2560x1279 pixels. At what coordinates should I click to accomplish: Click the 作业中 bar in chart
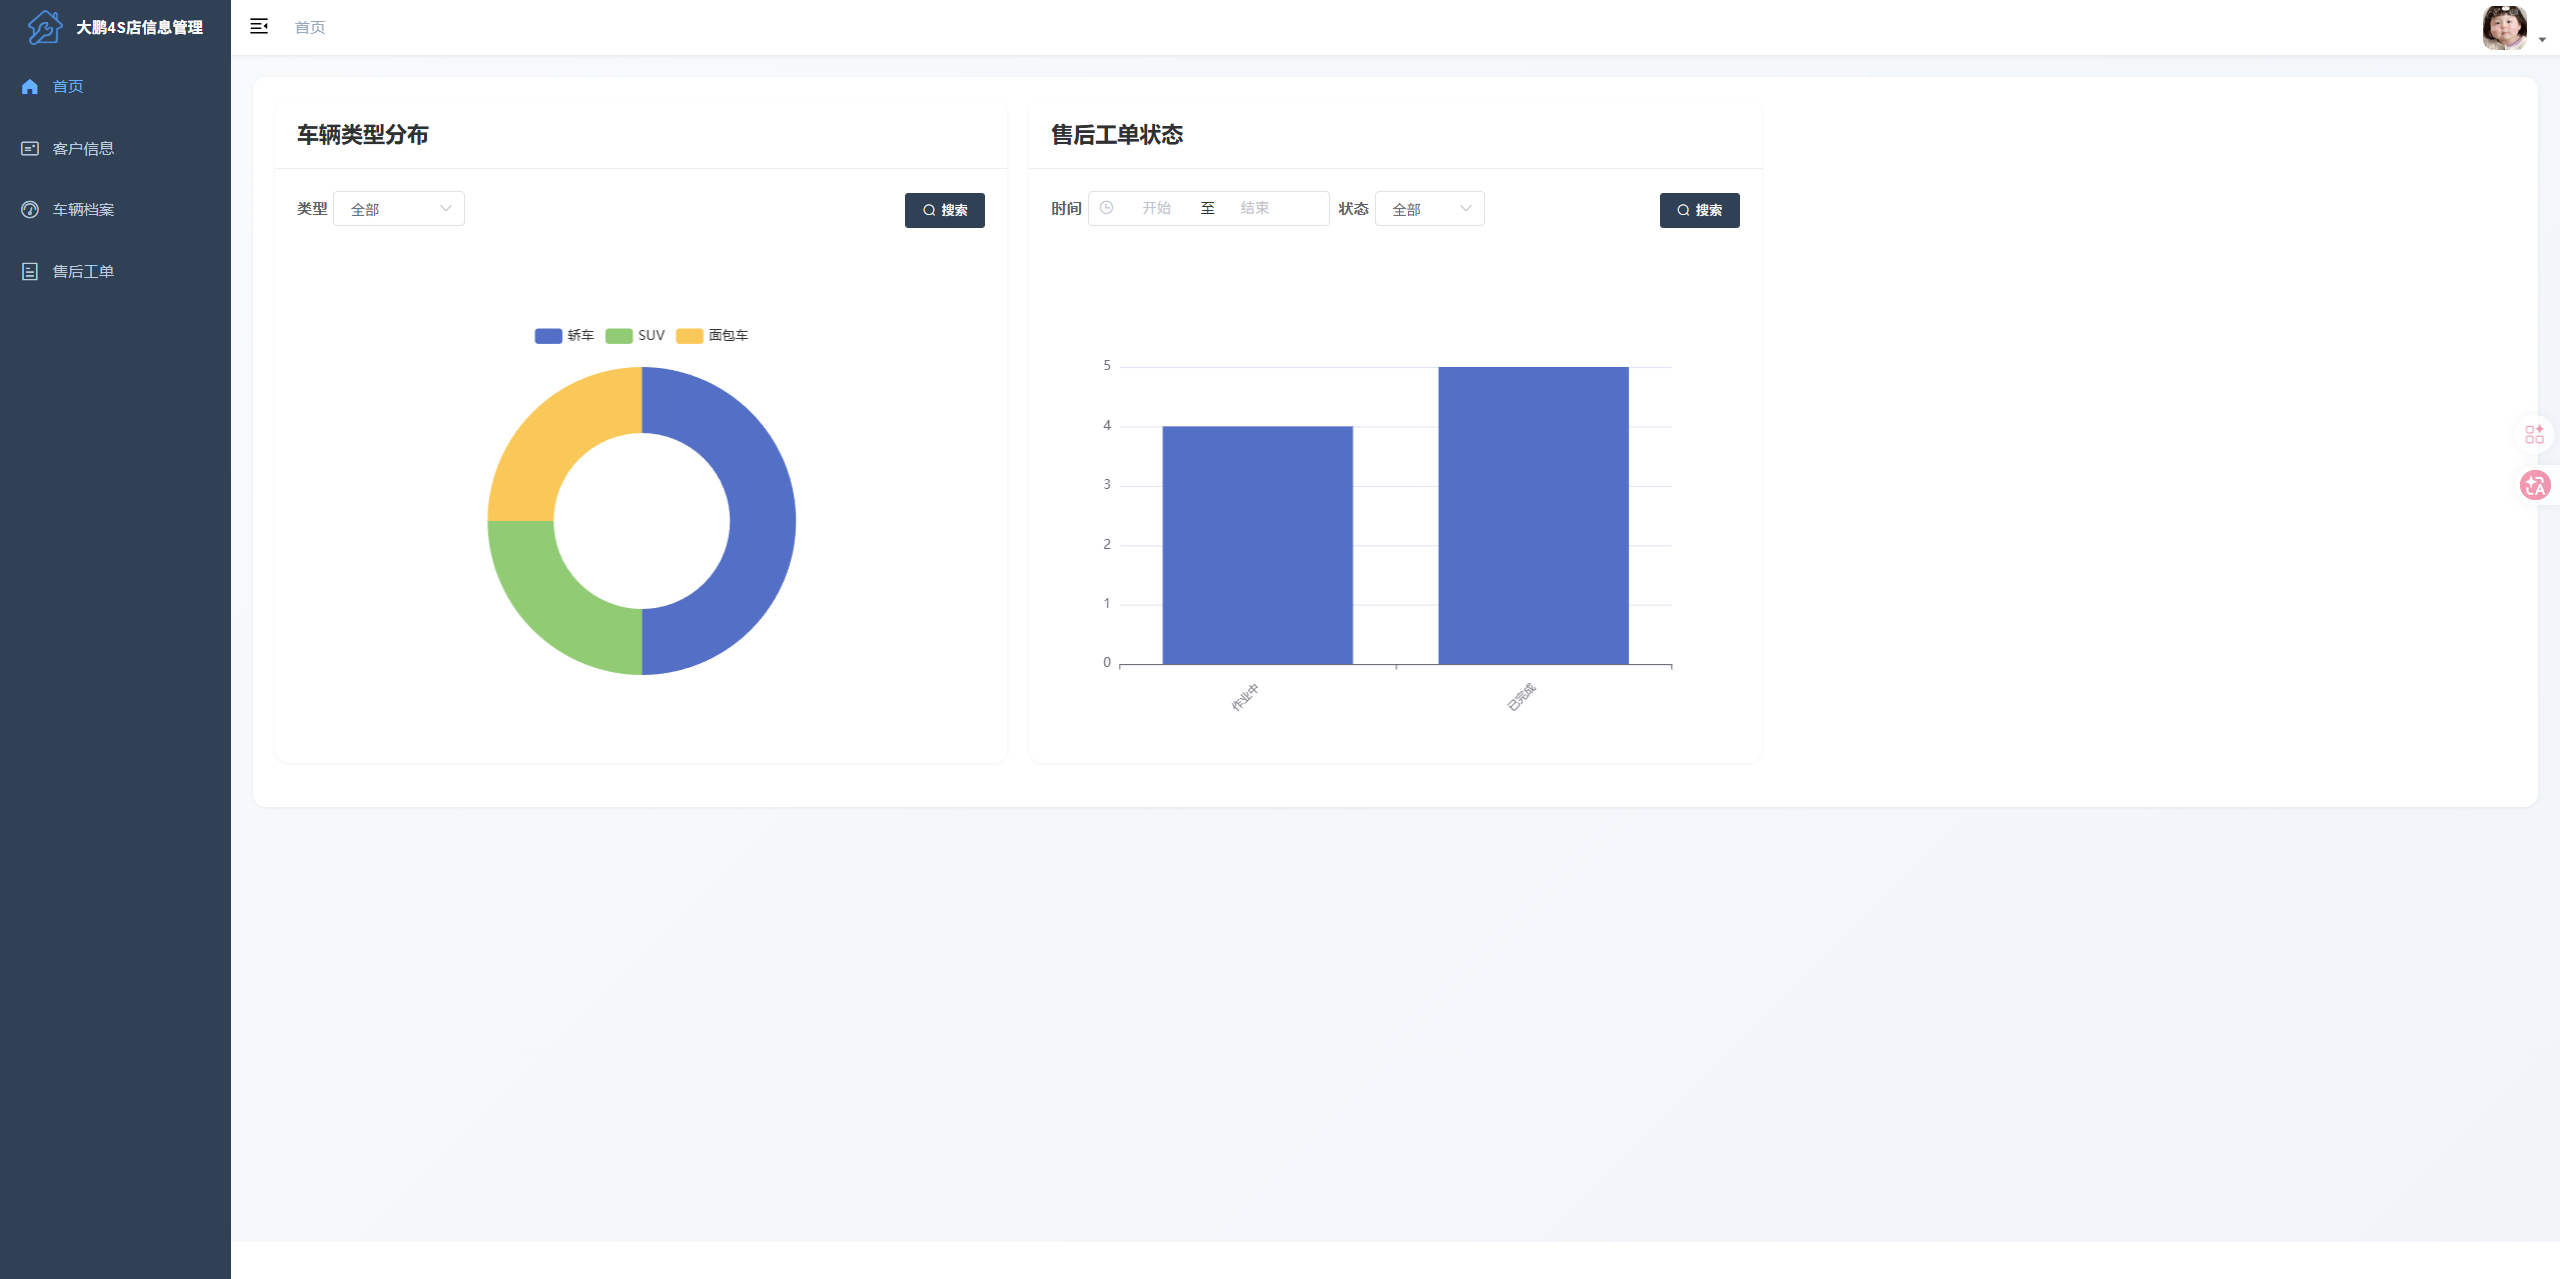pyautogui.click(x=1257, y=545)
